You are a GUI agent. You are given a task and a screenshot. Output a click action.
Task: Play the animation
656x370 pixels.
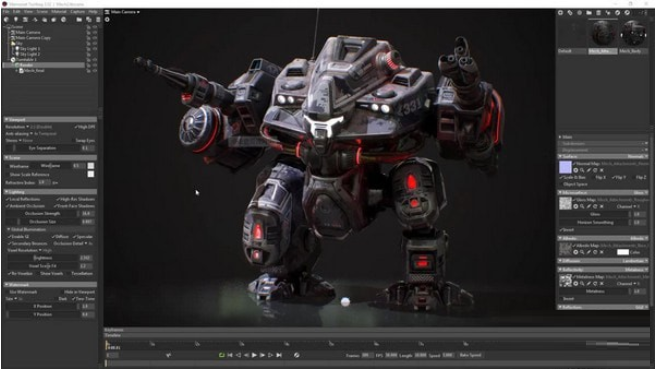point(254,355)
